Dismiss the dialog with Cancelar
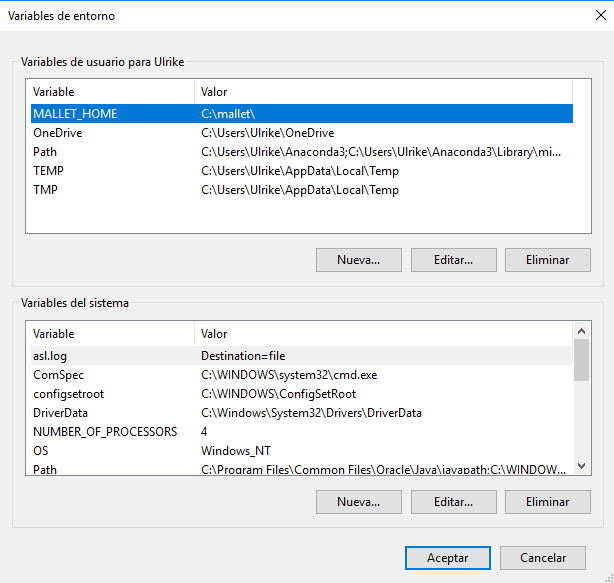This screenshot has height=583, width=614. pyautogui.click(x=542, y=558)
